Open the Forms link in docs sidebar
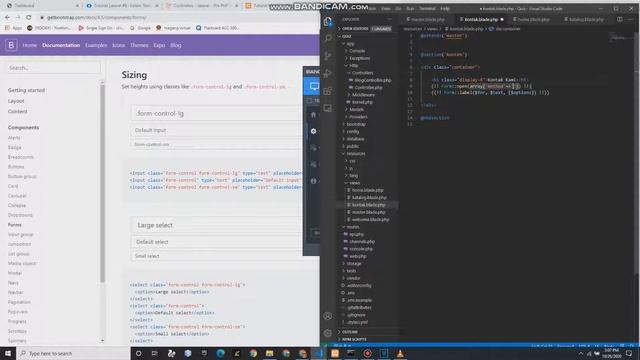 click(x=15, y=225)
